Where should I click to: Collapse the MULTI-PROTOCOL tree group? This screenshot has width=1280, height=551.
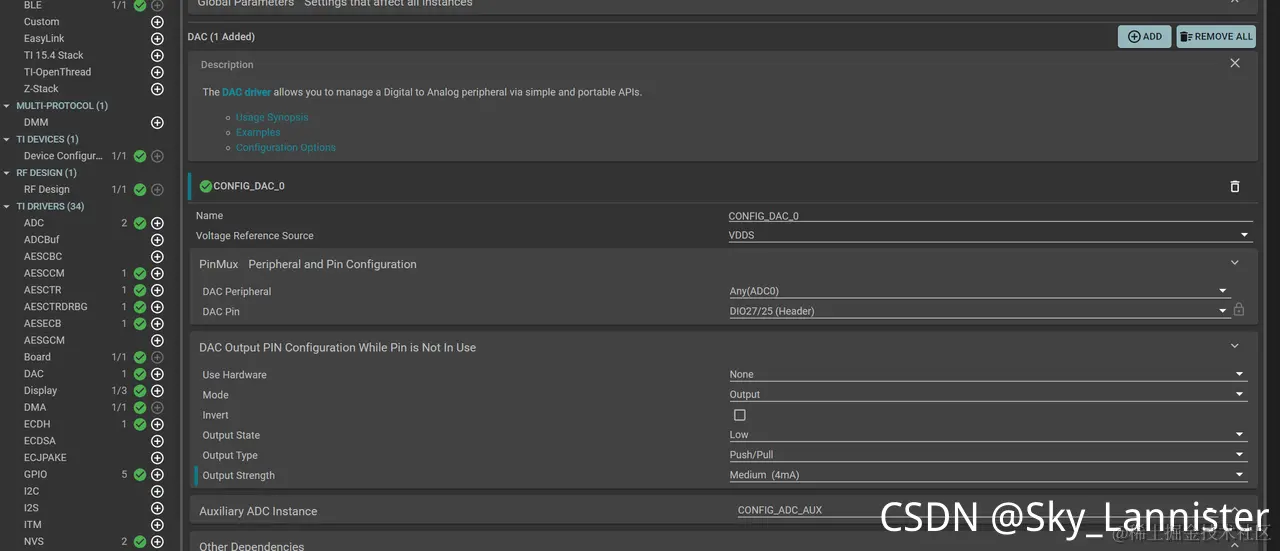pos(7,106)
